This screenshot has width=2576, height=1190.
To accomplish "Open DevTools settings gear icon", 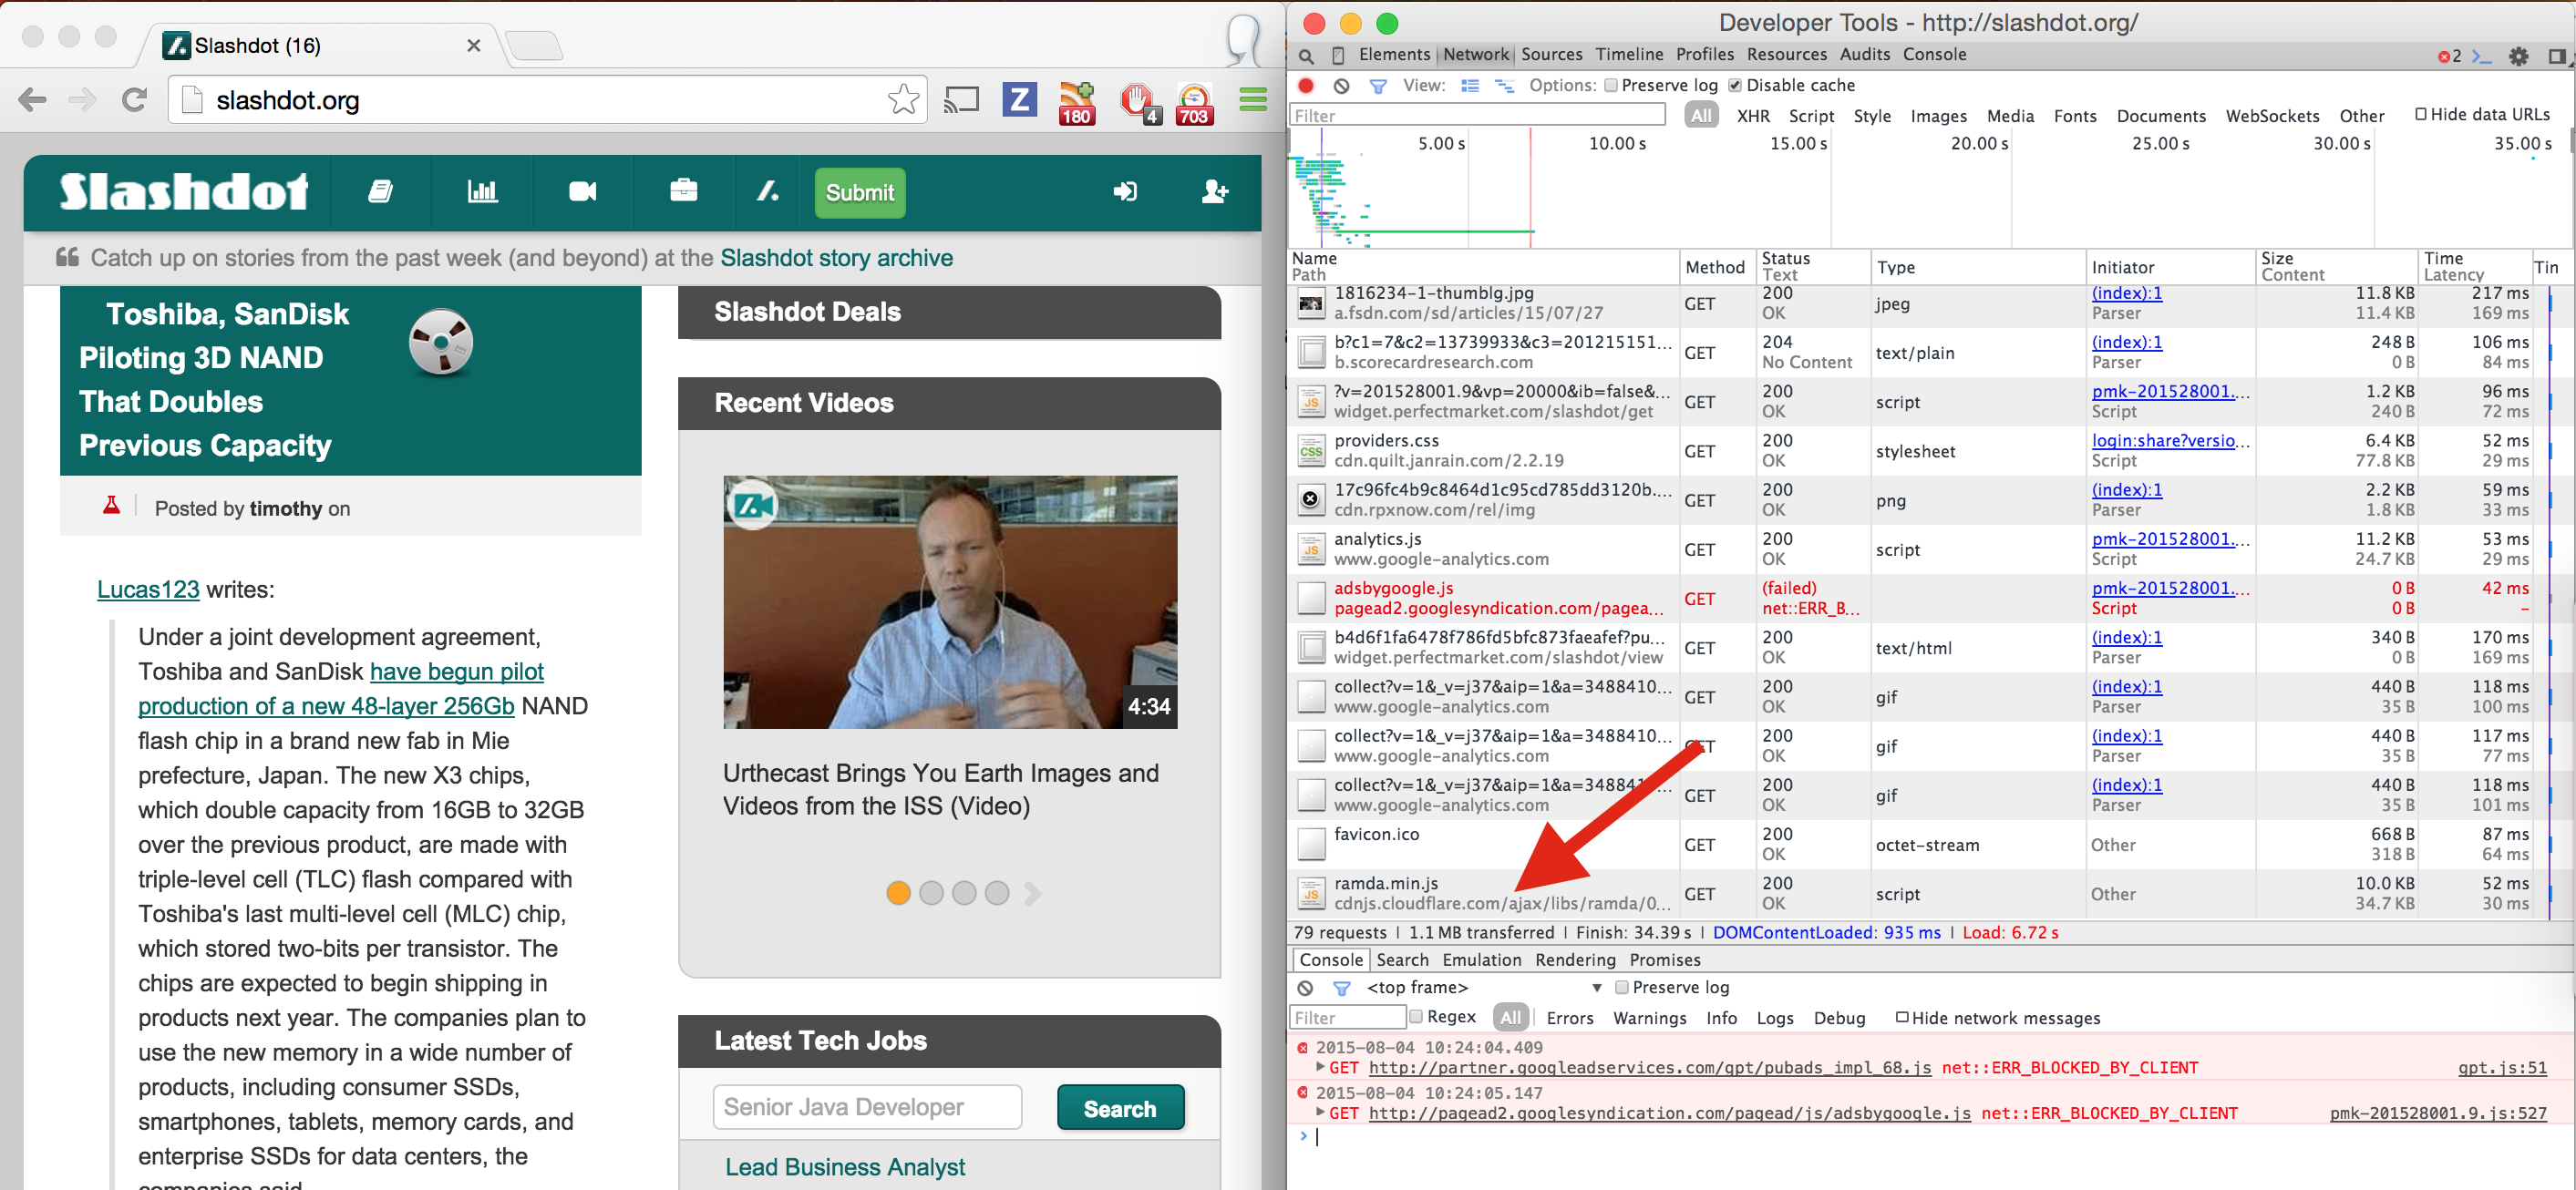I will coord(2518,56).
